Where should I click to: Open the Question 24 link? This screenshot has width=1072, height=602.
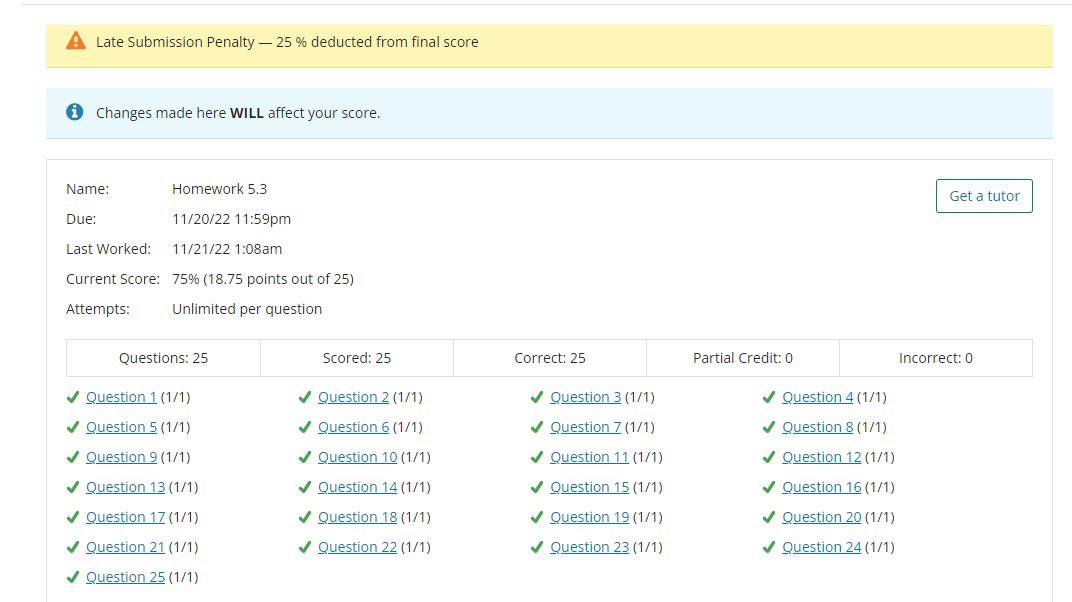(822, 547)
